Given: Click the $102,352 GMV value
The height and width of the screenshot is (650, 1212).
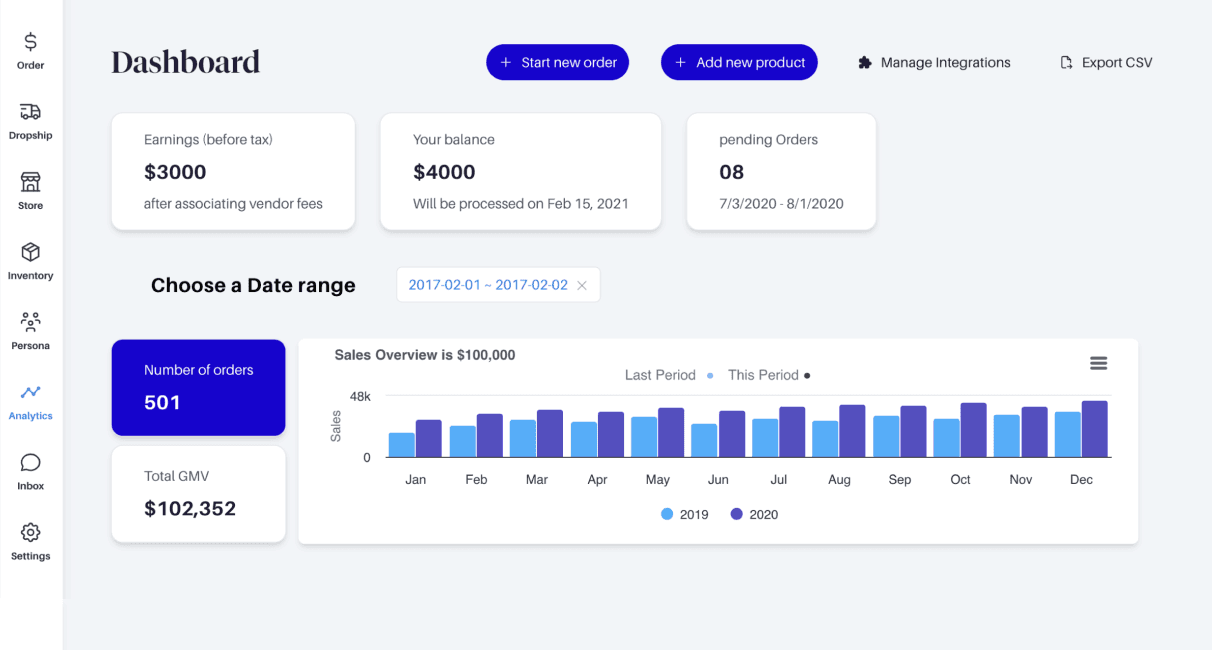Looking at the screenshot, I should (x=190, y=508).
